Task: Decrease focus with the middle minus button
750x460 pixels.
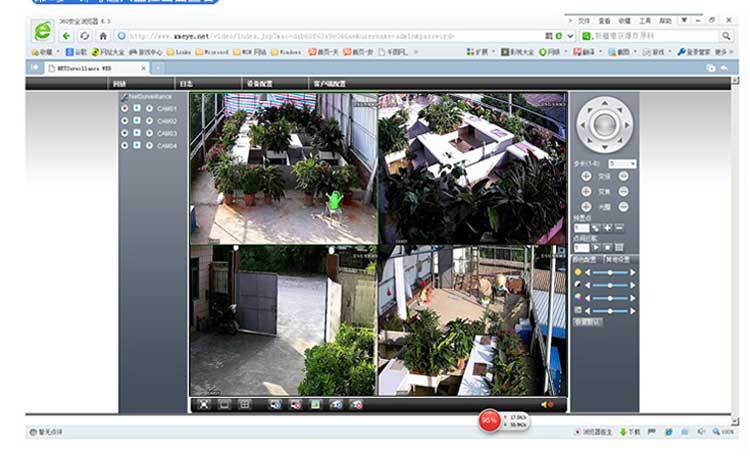Action: [623, 191]
